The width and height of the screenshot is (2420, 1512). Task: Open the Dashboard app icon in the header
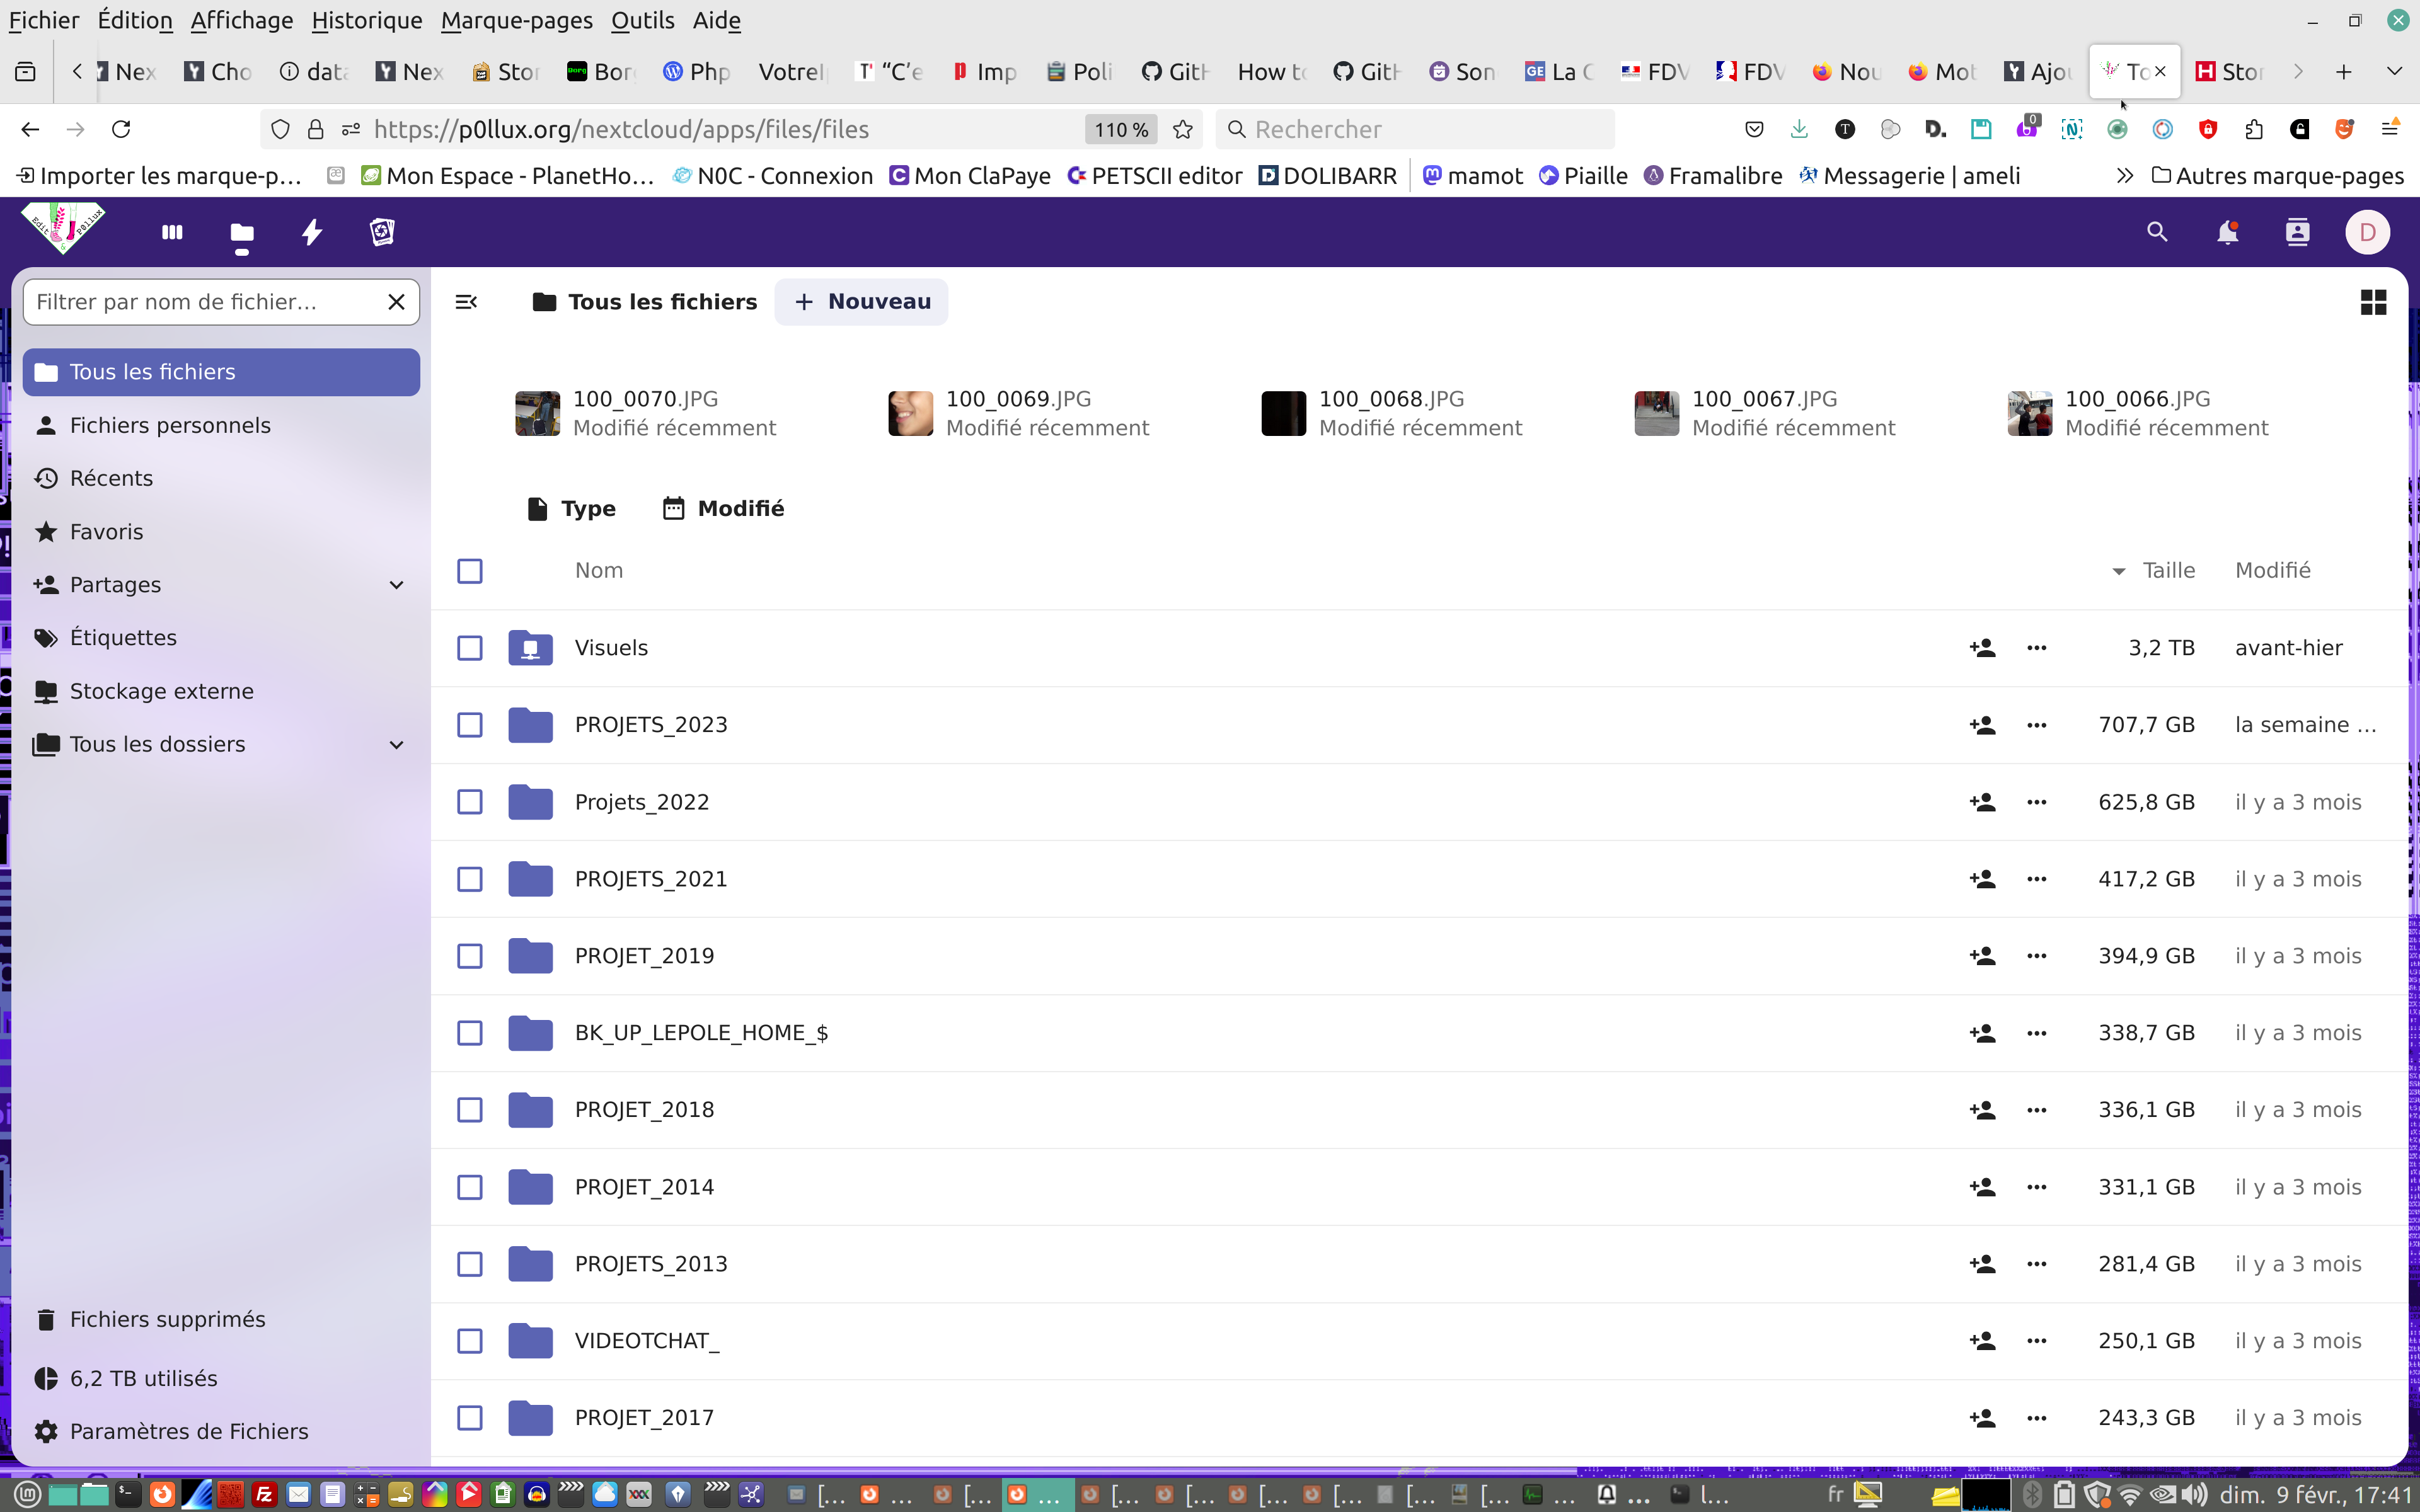coord(172,232)
